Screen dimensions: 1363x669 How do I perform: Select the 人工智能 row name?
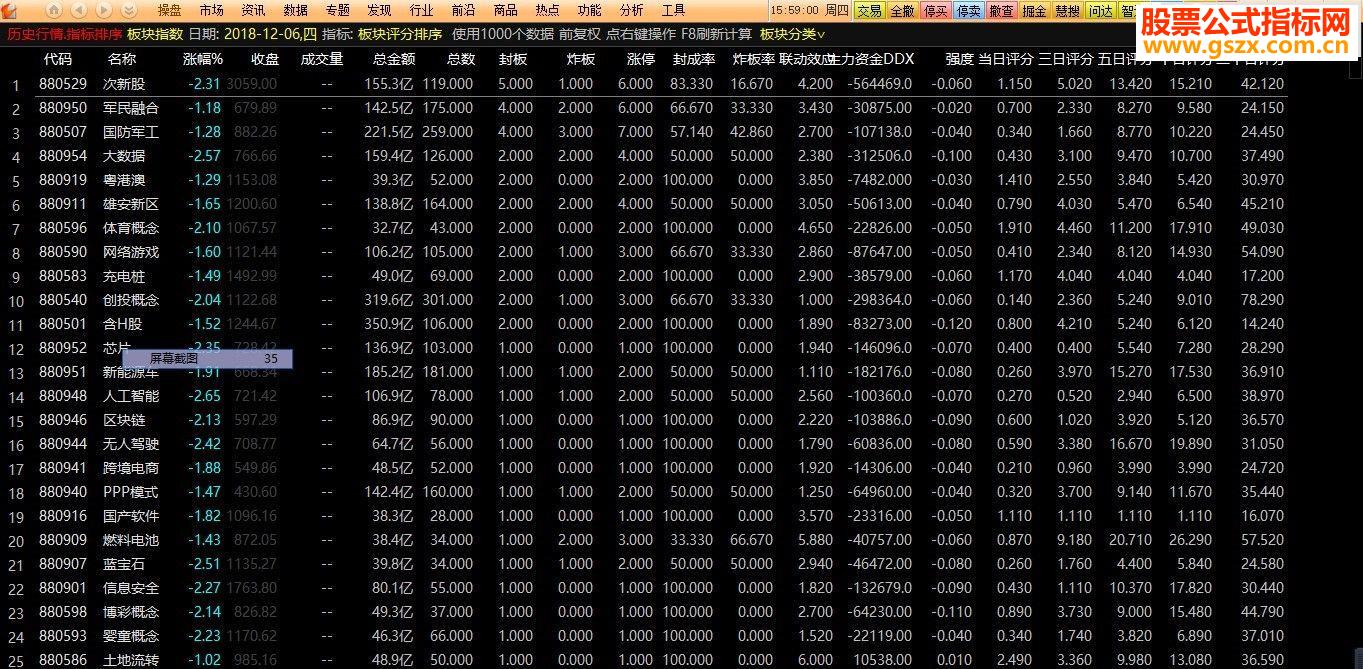(x=131, y=396)
